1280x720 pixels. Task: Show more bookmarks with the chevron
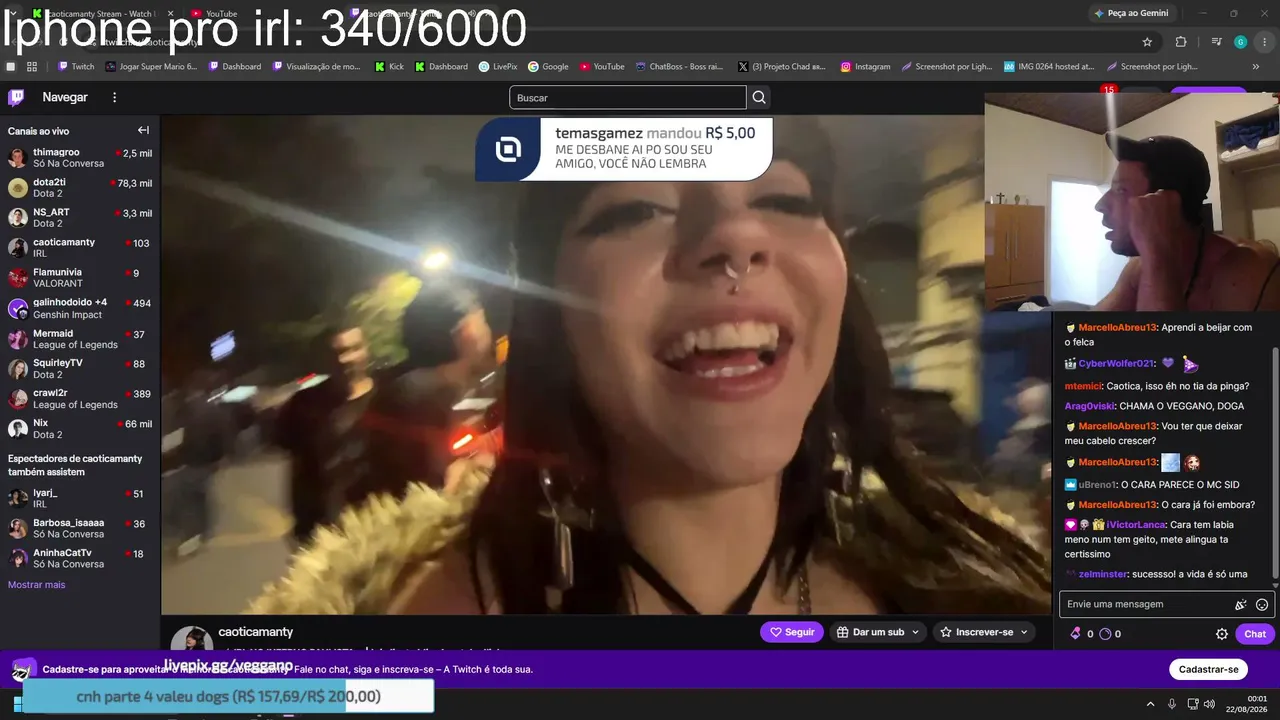(1257, 67)
